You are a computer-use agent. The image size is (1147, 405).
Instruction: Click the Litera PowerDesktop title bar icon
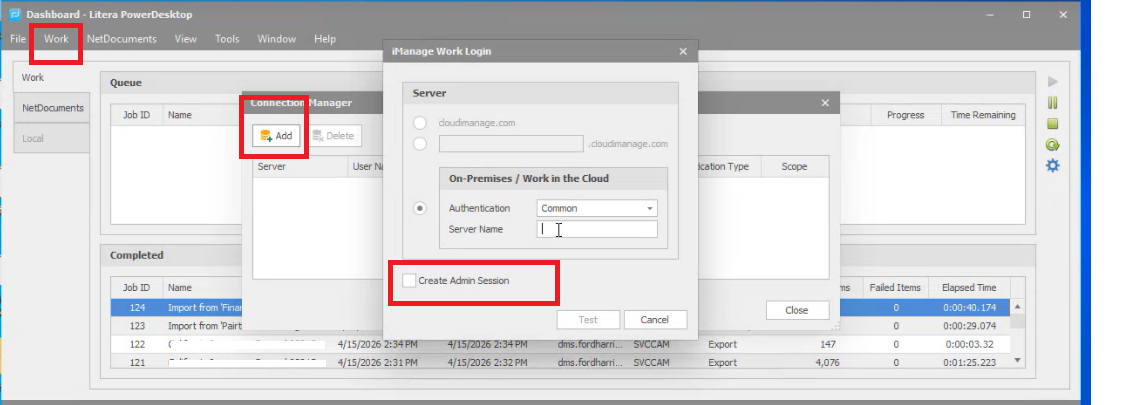tap(15, 15)
